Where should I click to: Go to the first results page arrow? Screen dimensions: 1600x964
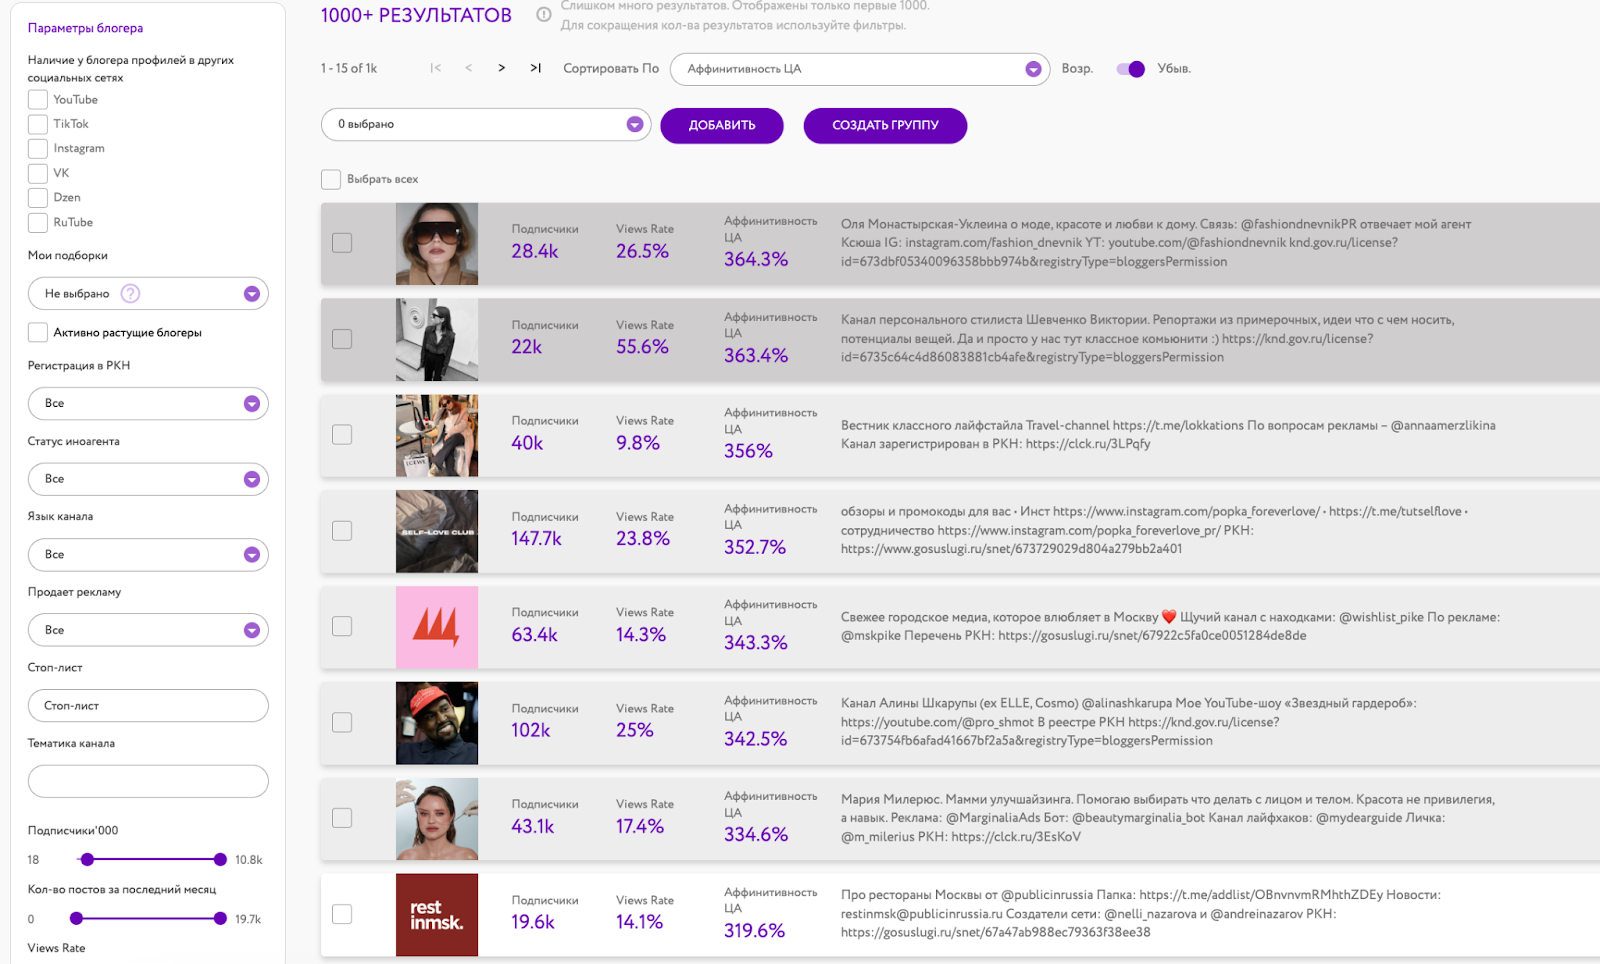pos(435,68)
